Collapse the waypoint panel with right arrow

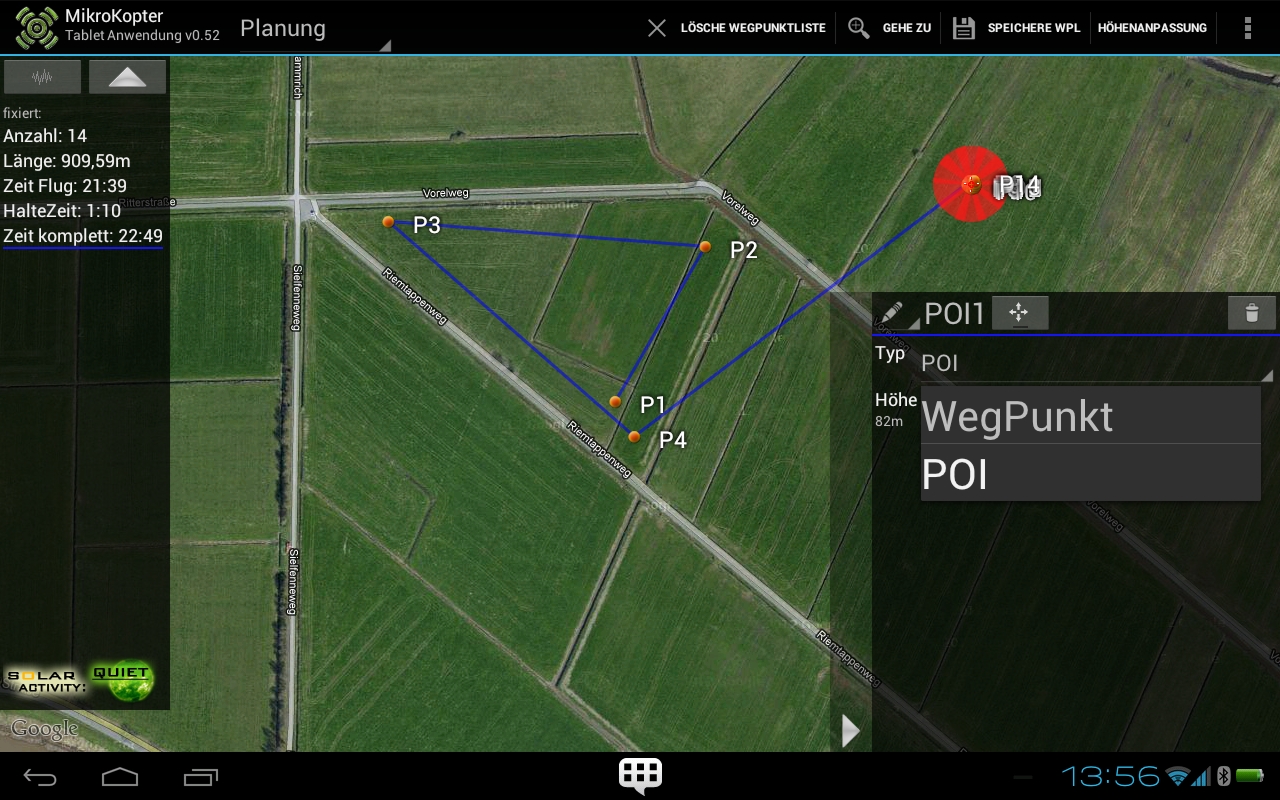pyautogui.click(x=850, y=731)
